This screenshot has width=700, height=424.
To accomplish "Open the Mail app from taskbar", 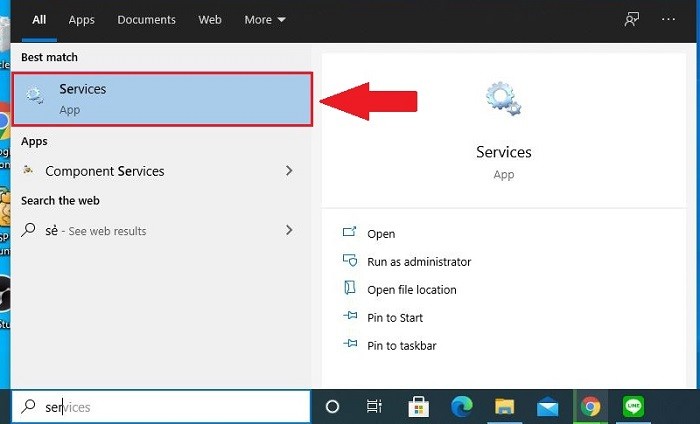I will (547, 407).
